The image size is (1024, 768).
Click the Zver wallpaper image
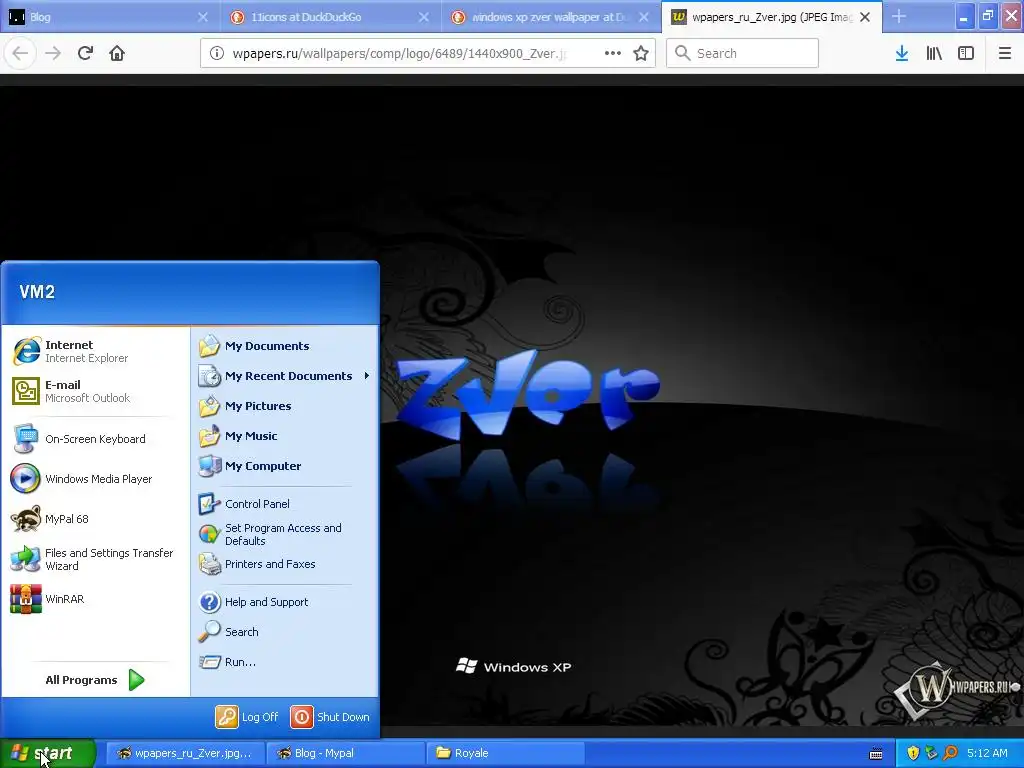(512, 406)
